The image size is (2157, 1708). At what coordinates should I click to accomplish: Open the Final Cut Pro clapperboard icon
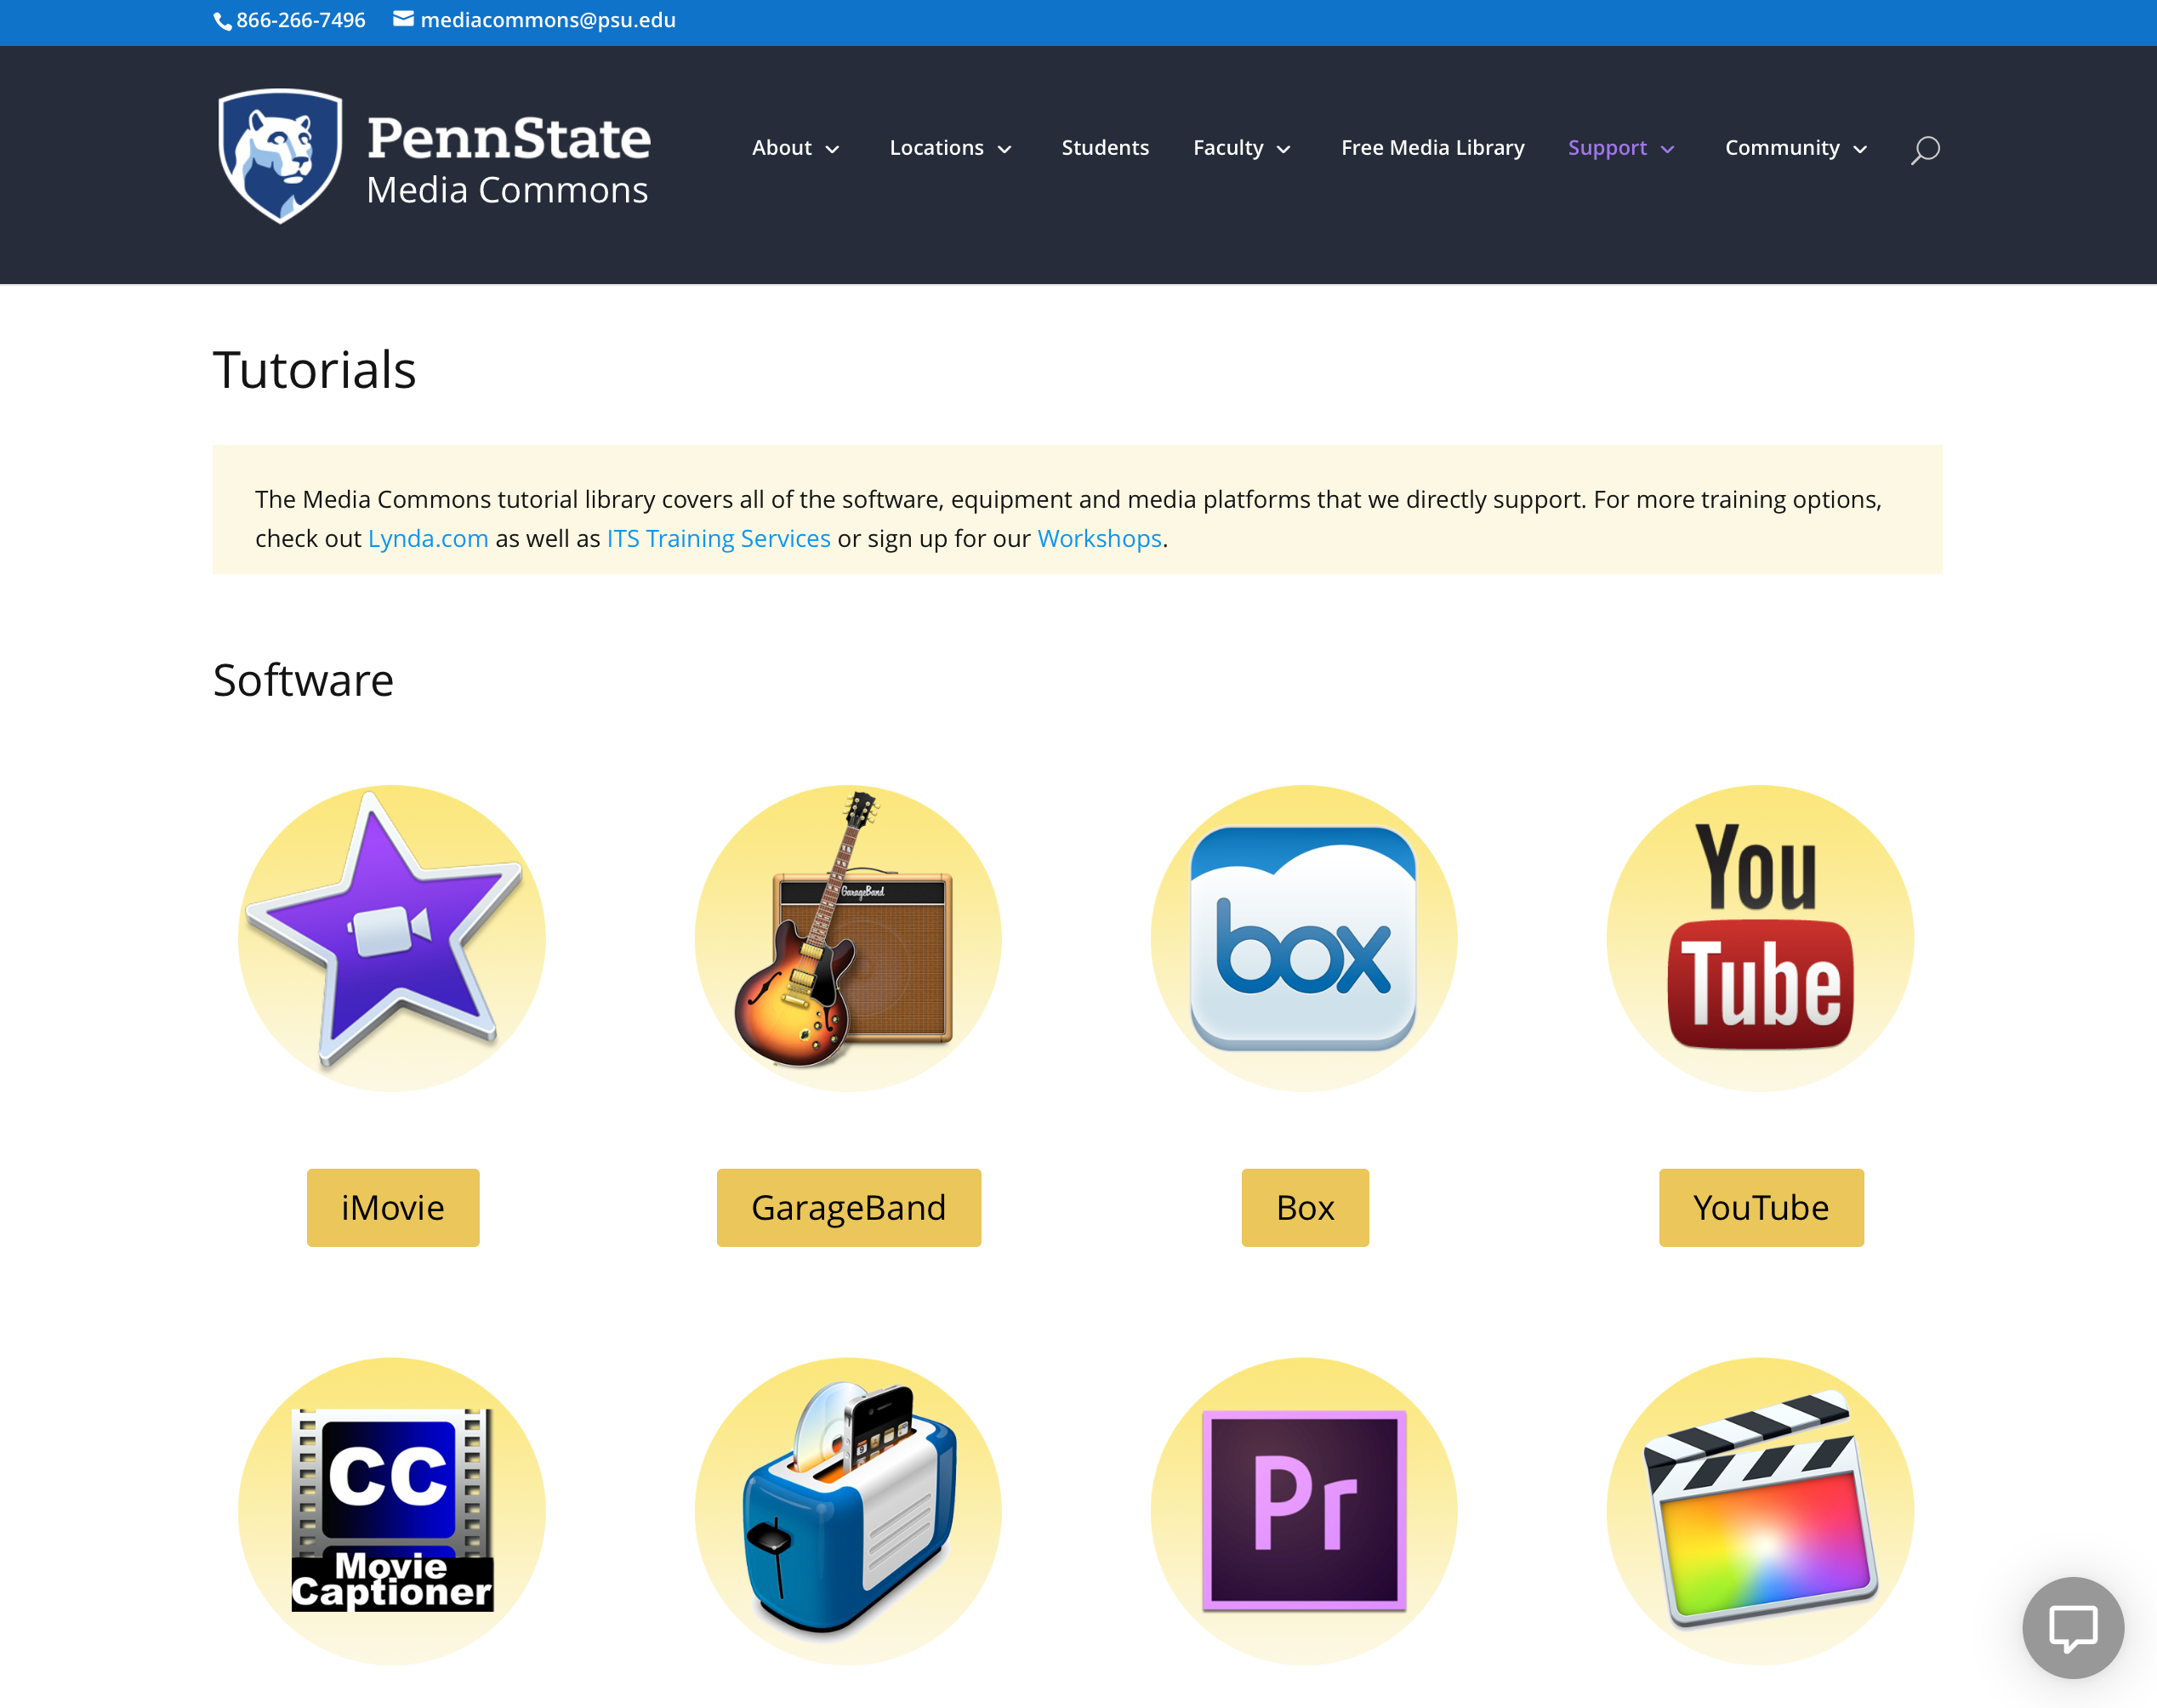(1760, 1510)
